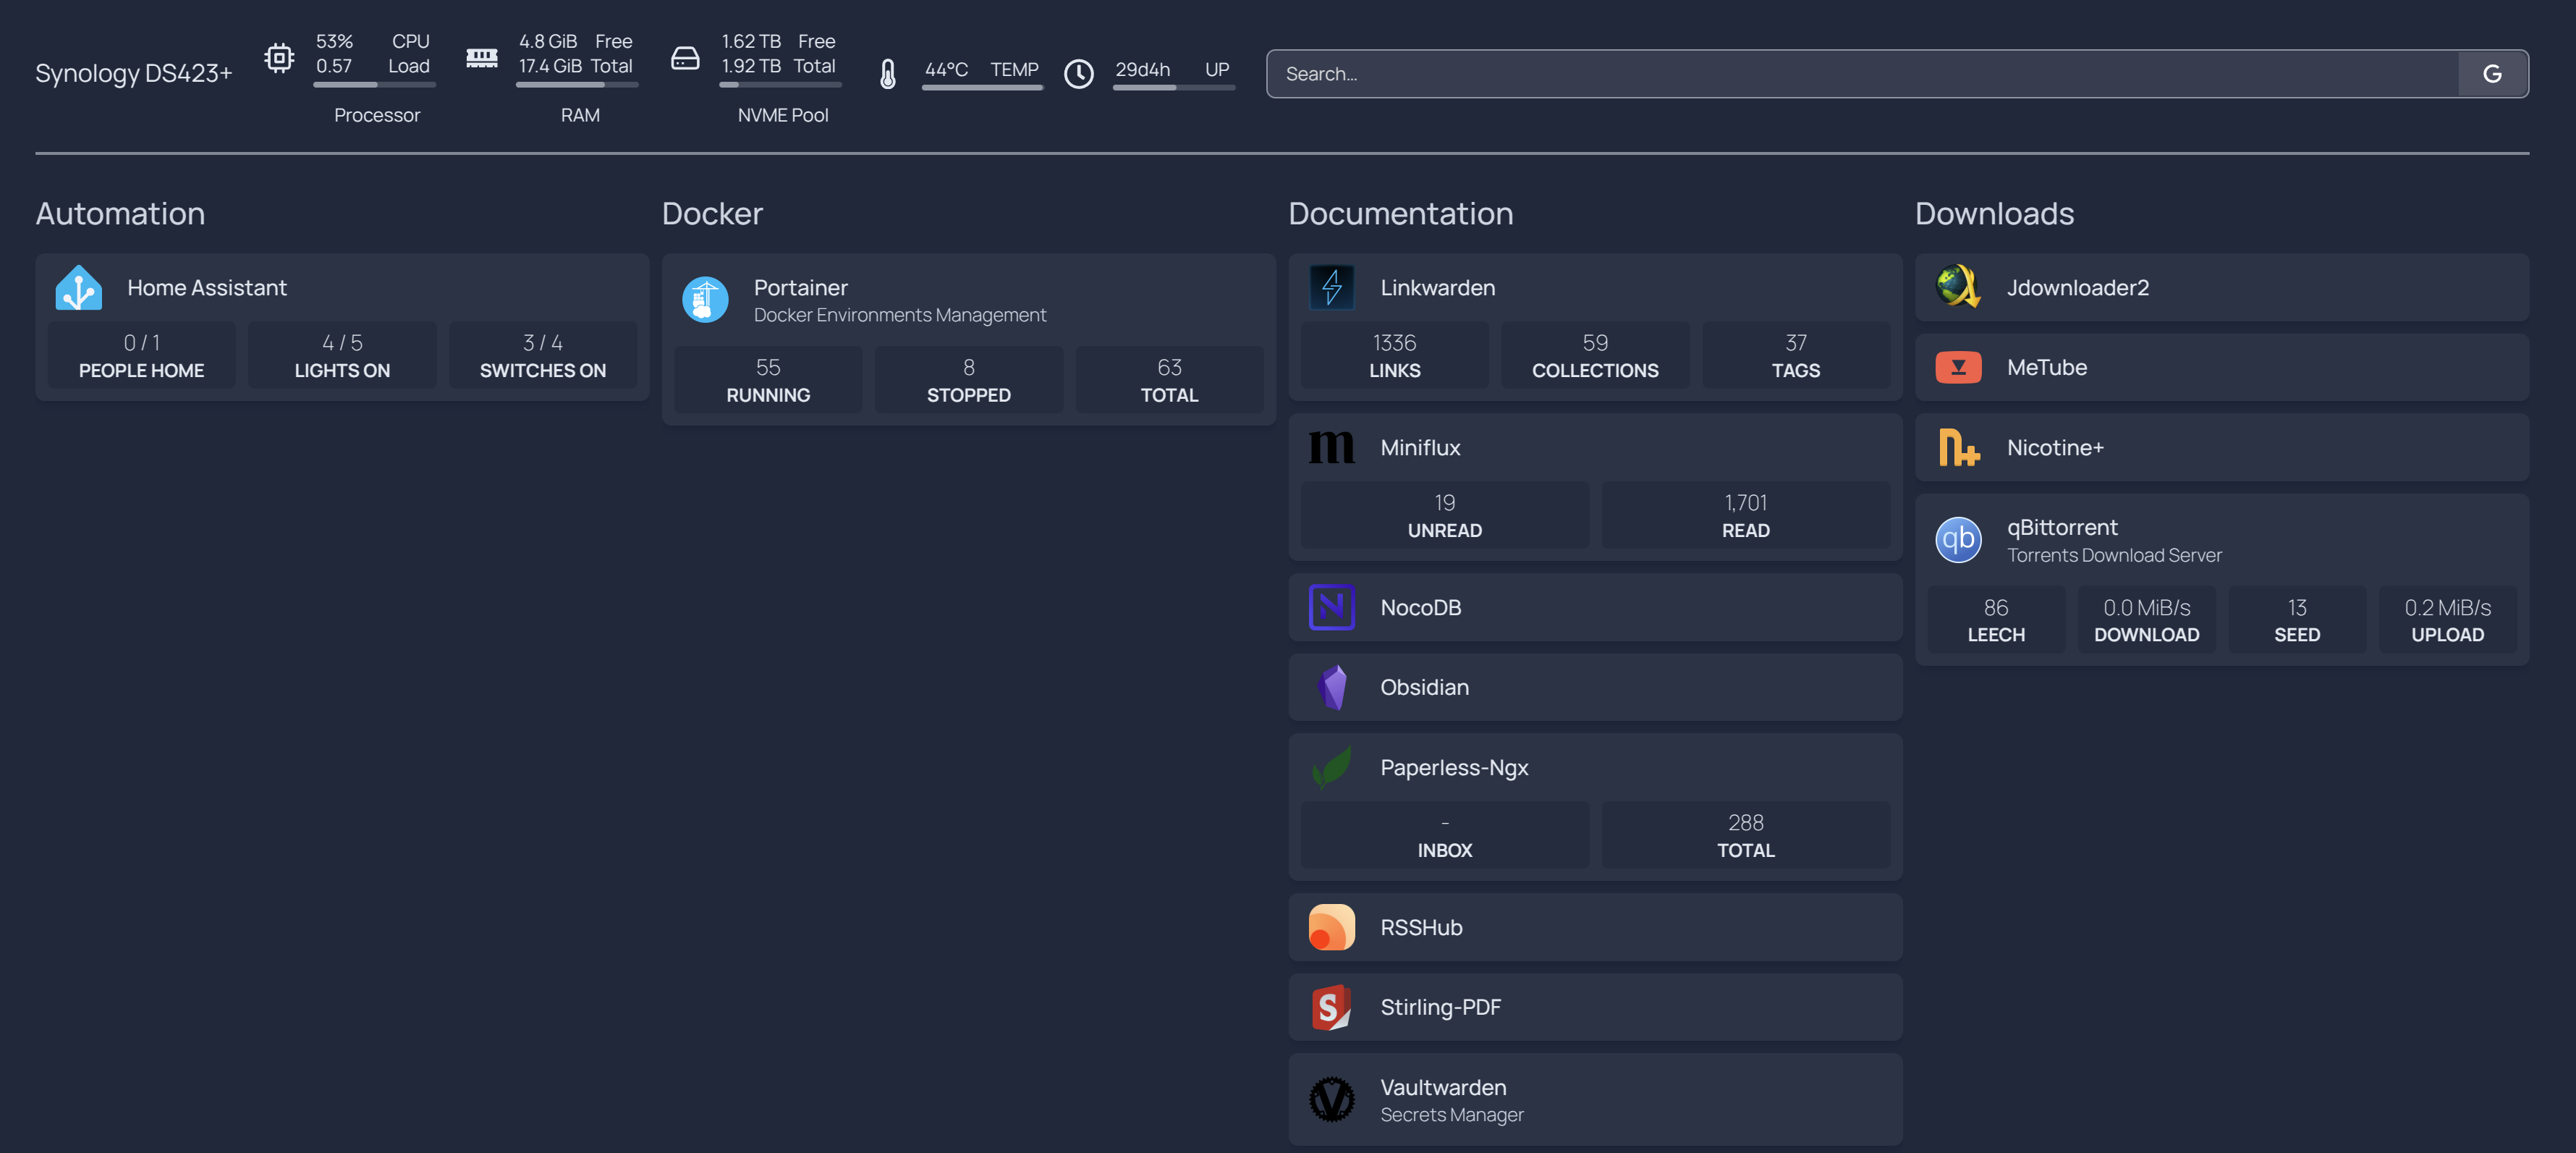This screenshot has height=1153, width=2576.
Task: Click the RSSHub orange icon
Action: [x=1332, y=927]
